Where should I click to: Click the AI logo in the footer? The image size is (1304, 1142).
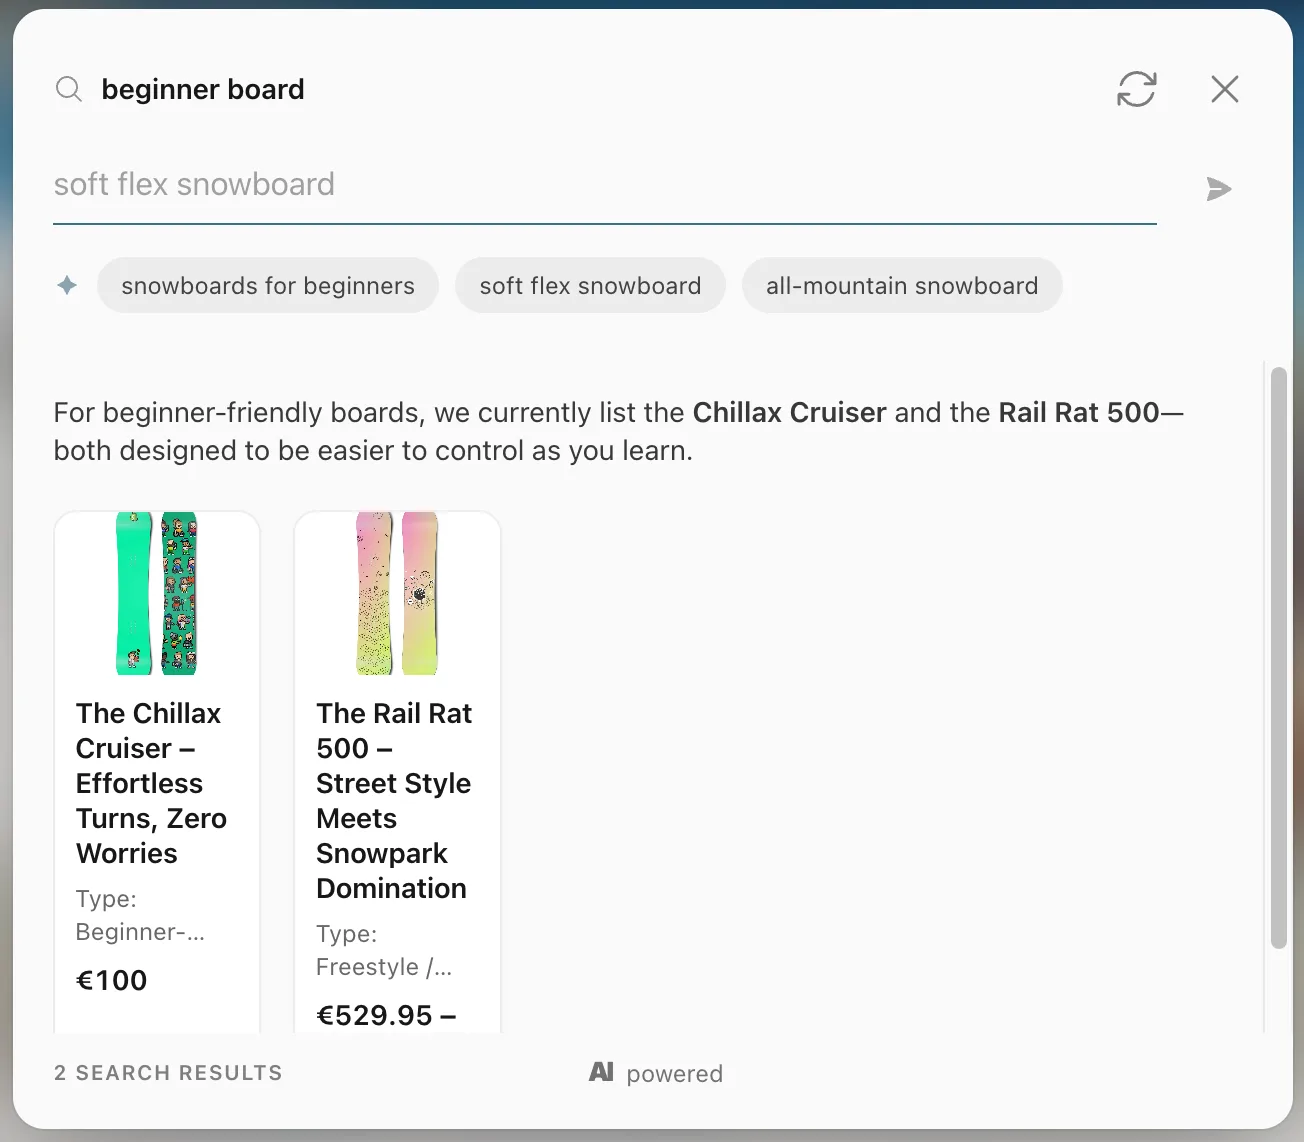(601, 1072)
